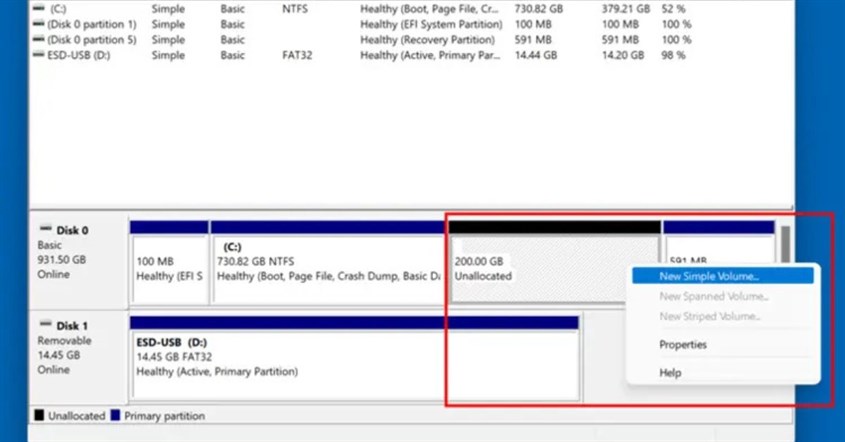This screenshot has height=442, width=845.
Task: Click the Disk 0 partition 5 volume icon
Action: (38, 39)
